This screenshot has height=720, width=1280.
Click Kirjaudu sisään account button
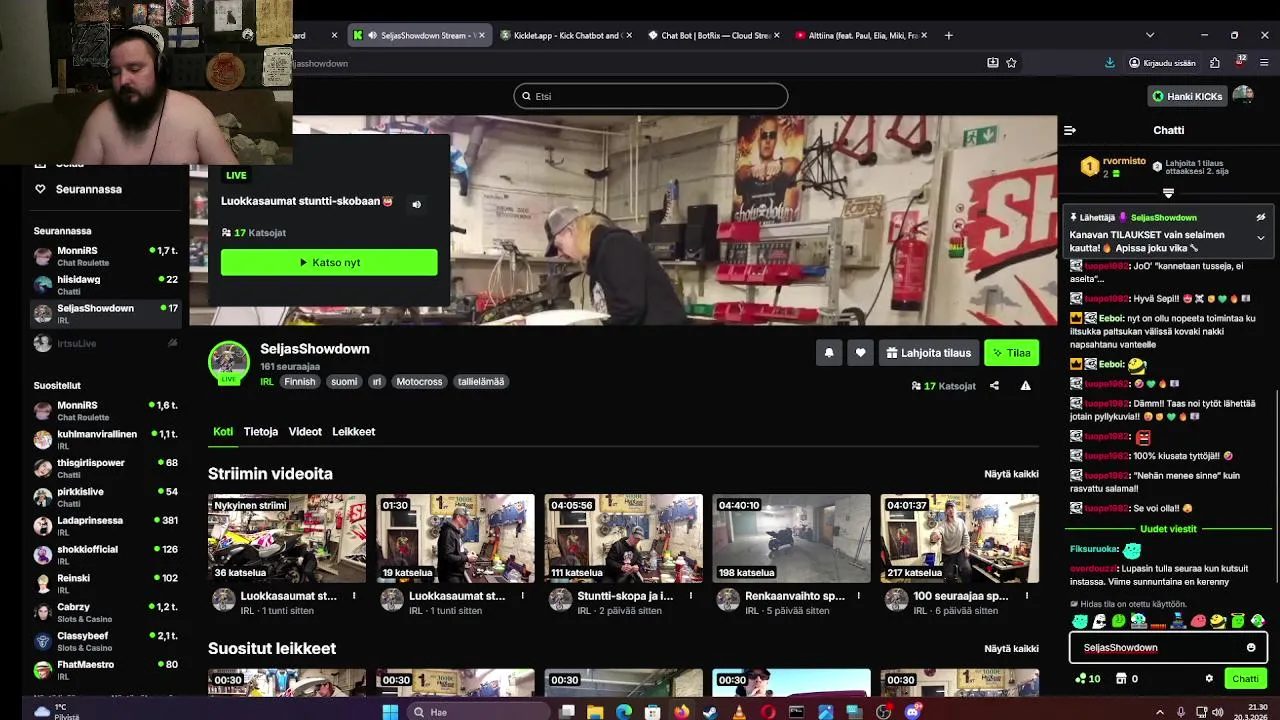1162,63
